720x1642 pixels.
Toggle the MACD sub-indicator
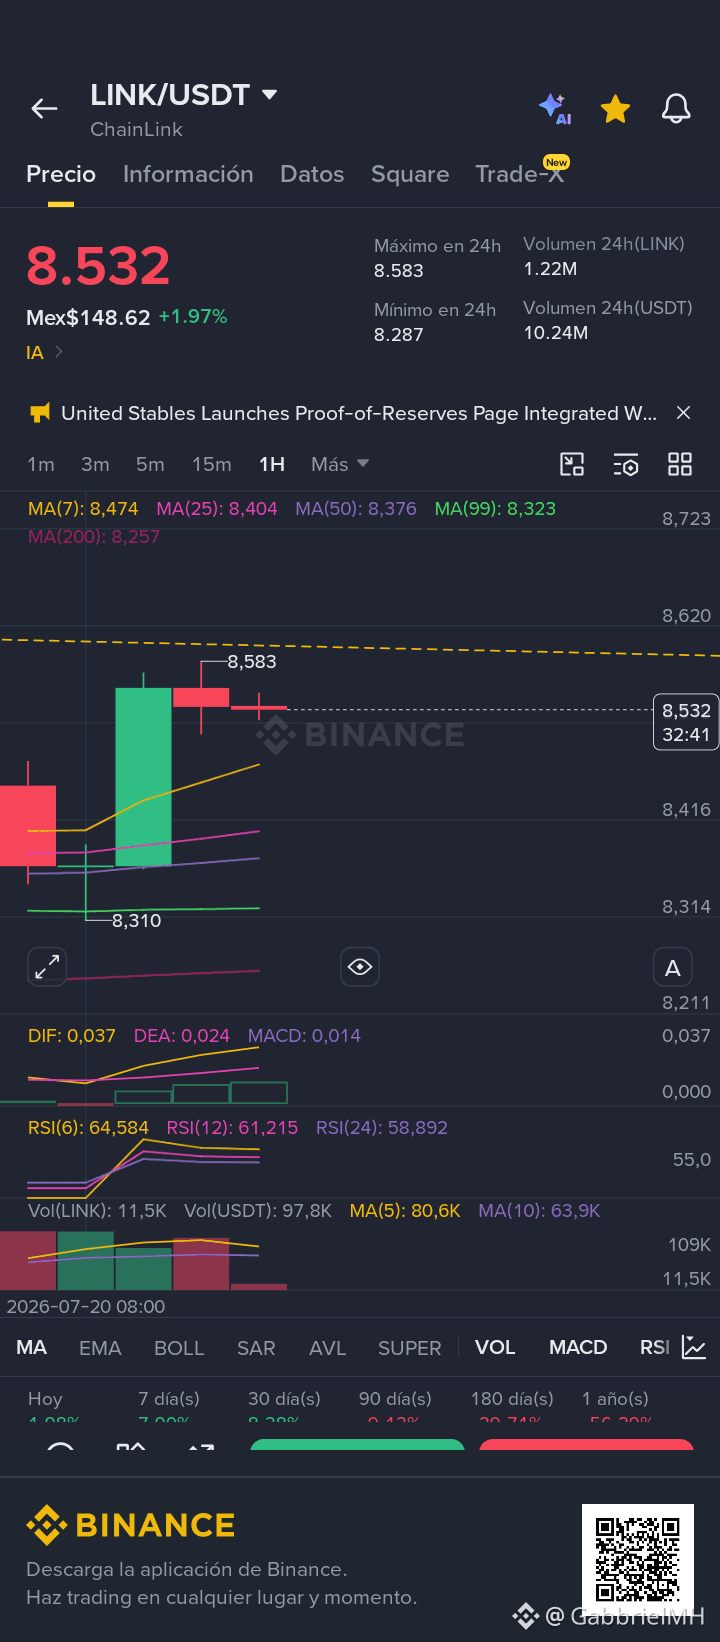pos(578,1348)
